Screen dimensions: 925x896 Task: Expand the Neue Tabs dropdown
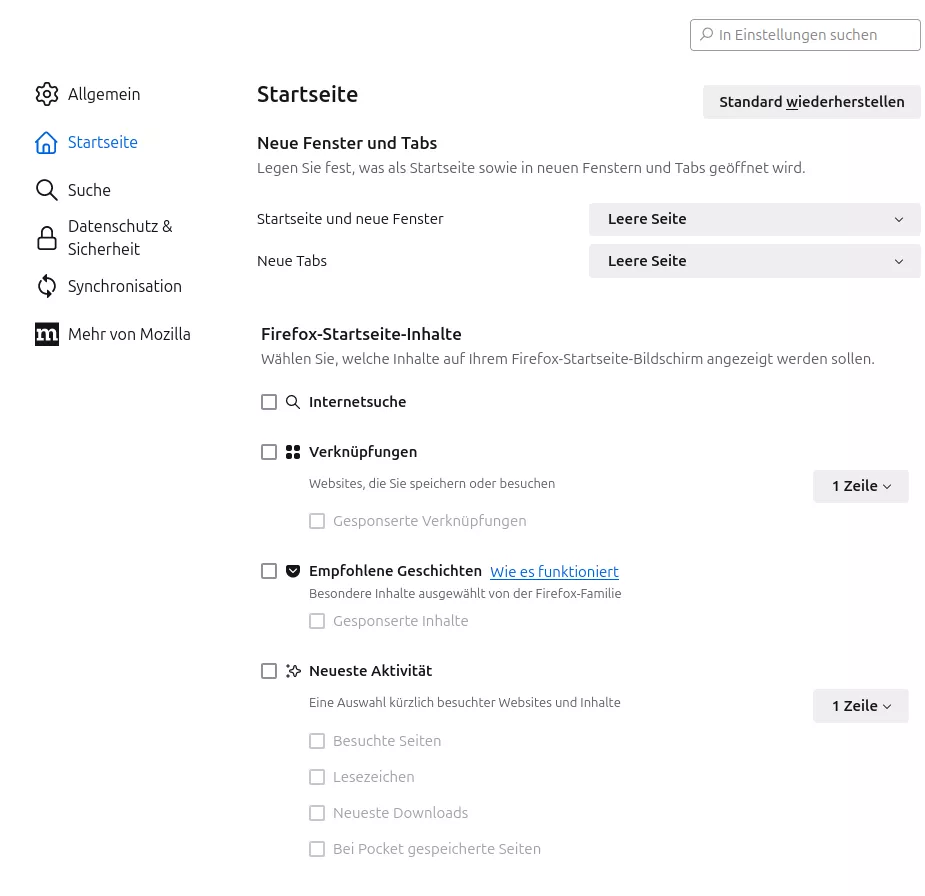coord(754,261)
